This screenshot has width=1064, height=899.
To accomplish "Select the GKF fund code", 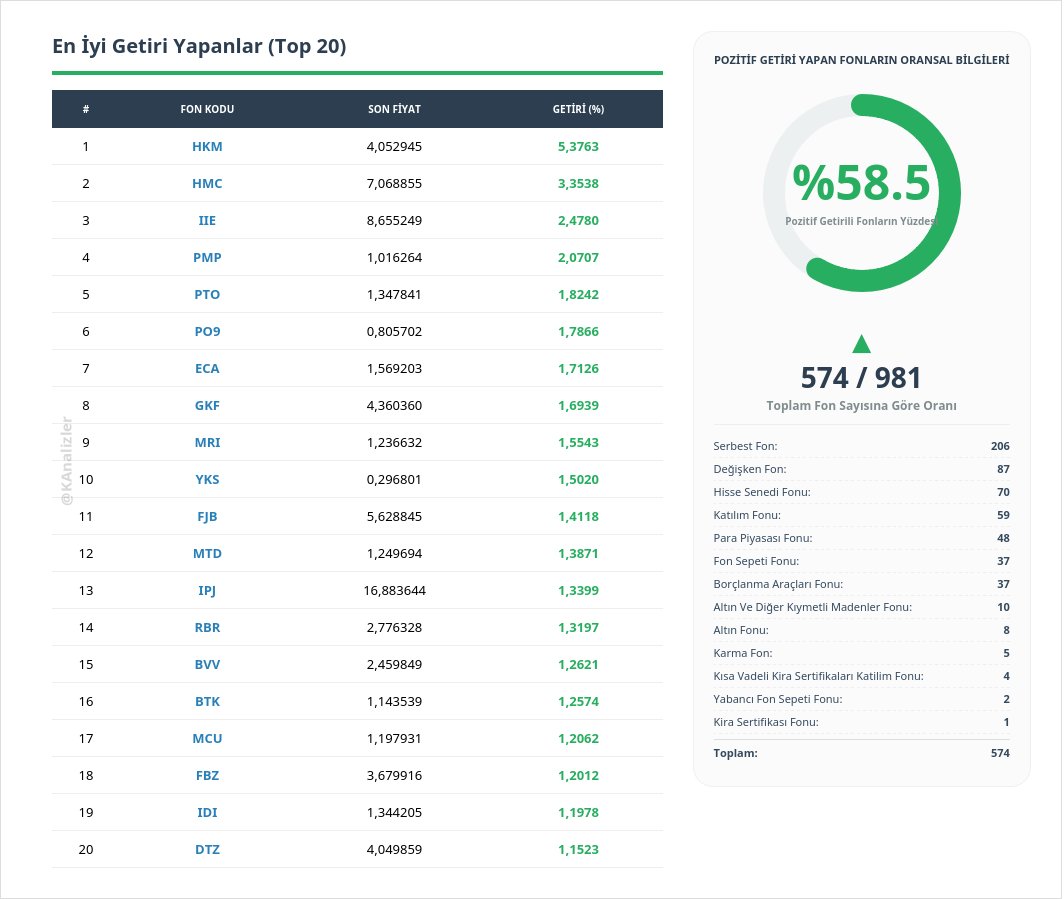I will click(207, 406).
